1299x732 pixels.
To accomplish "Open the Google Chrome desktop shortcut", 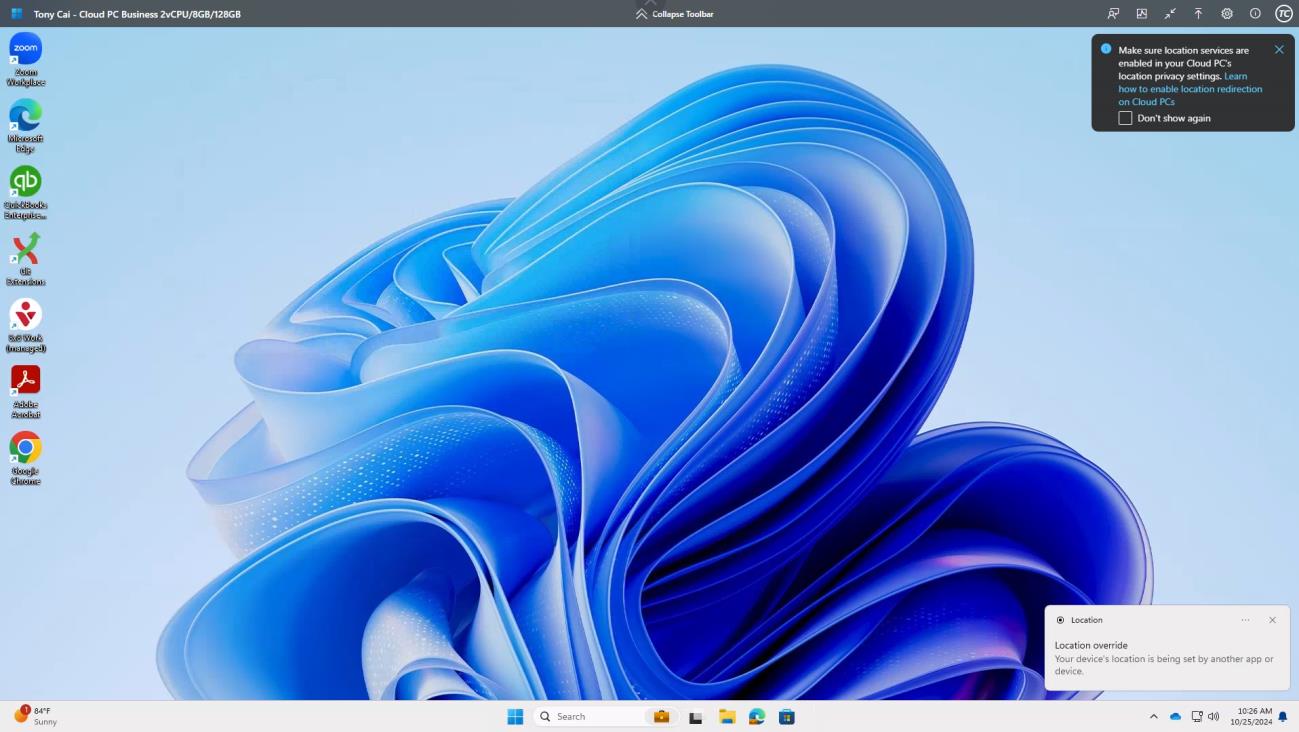I will click(25, 447).
